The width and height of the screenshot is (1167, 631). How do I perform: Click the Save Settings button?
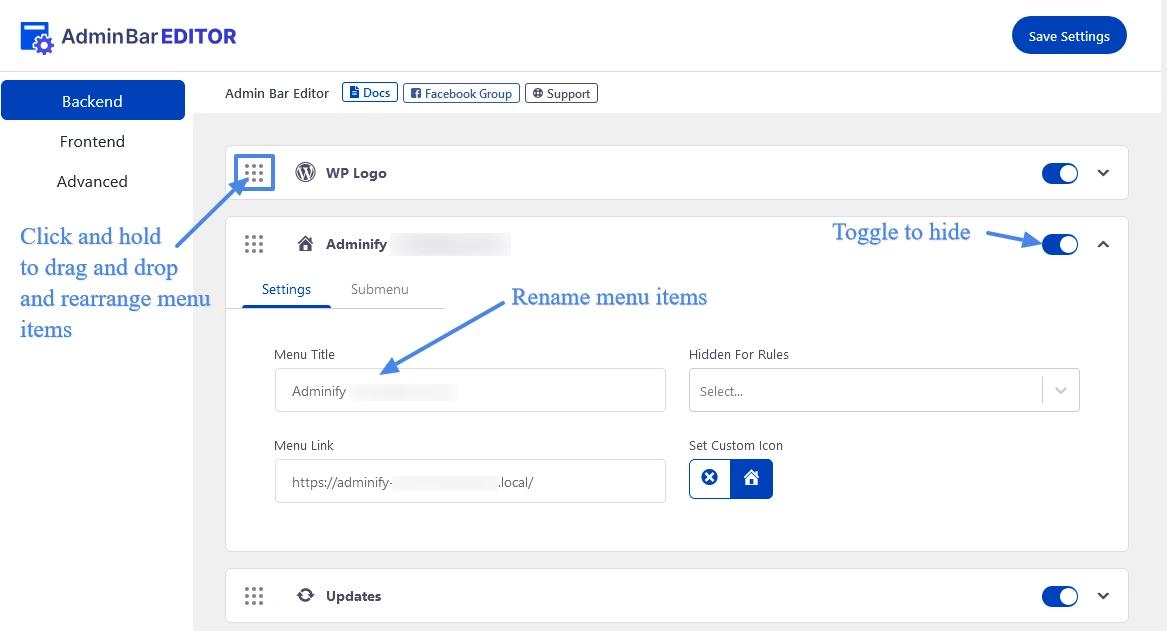(x=1069, y=35)
